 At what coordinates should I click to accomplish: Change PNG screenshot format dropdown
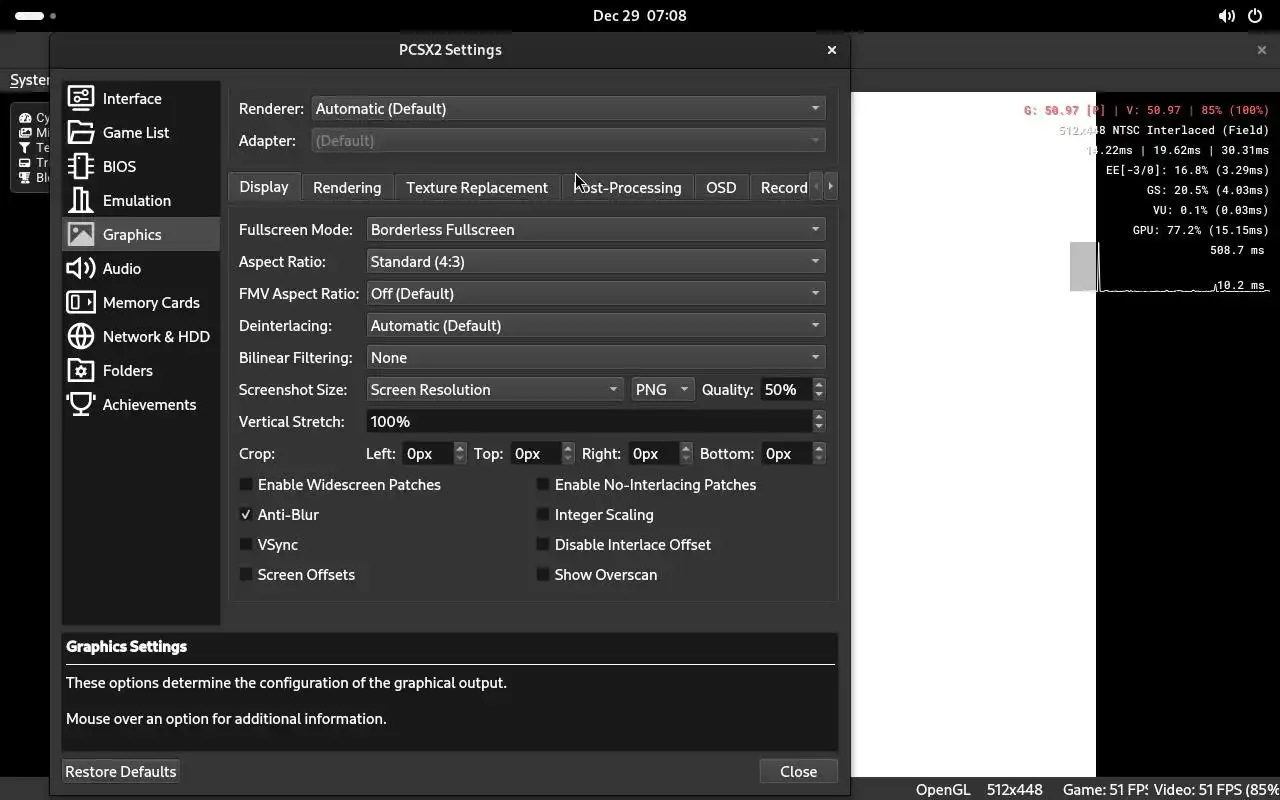coord(662,389)
